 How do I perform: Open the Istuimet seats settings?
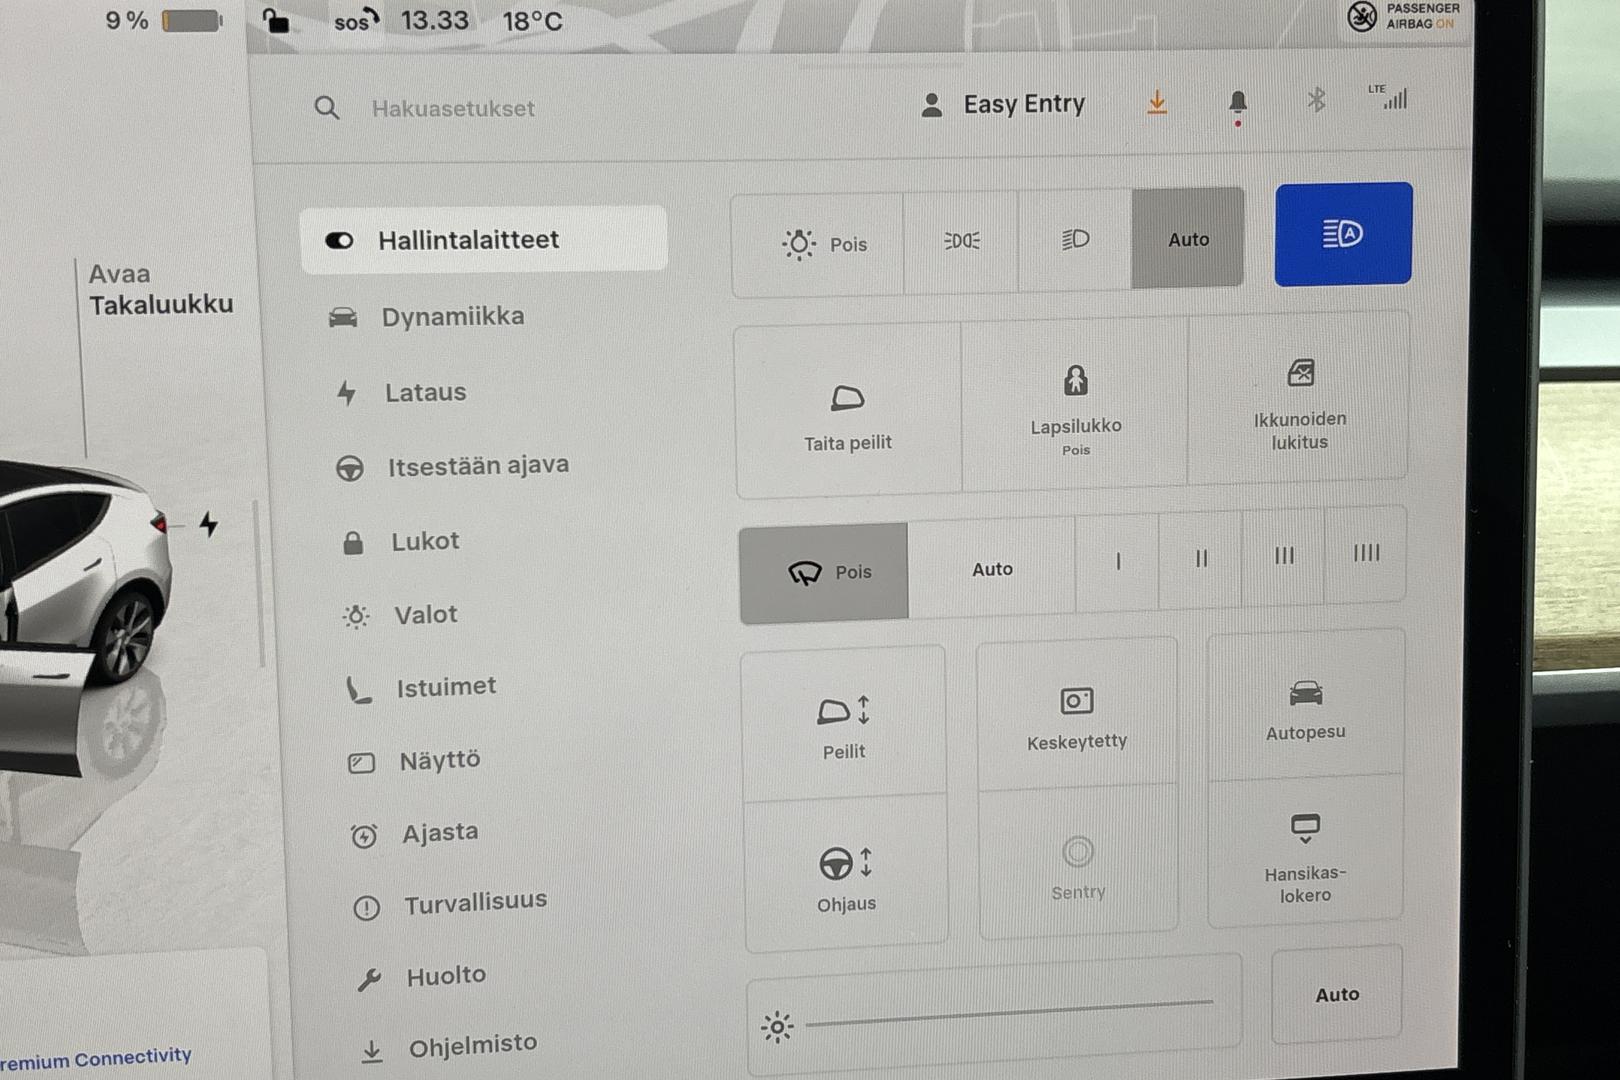(x=421, y=688)
